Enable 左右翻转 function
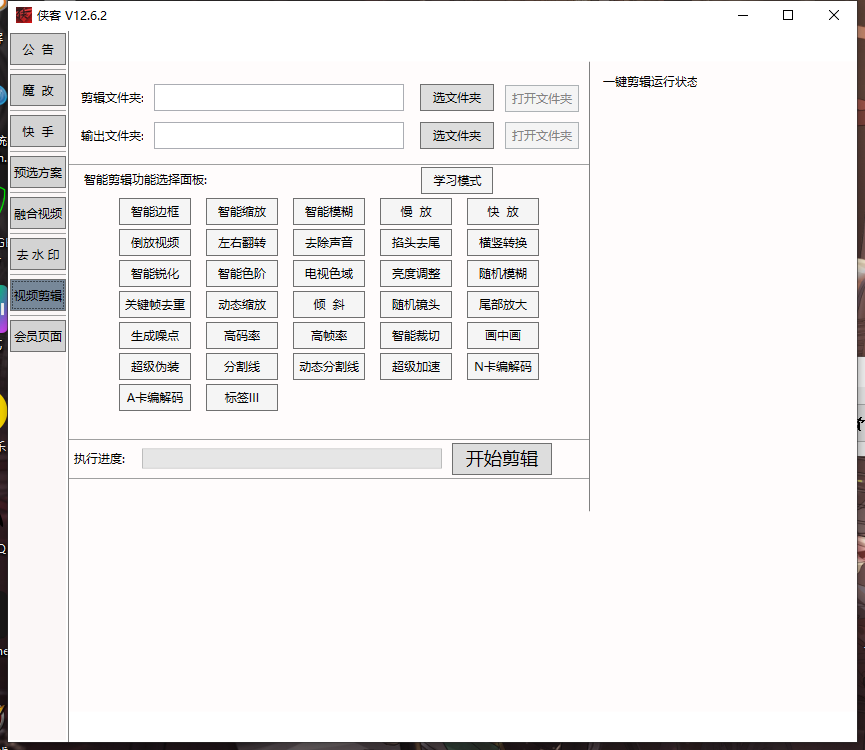The width and height of the screenshot is (865, 750). 242,243
